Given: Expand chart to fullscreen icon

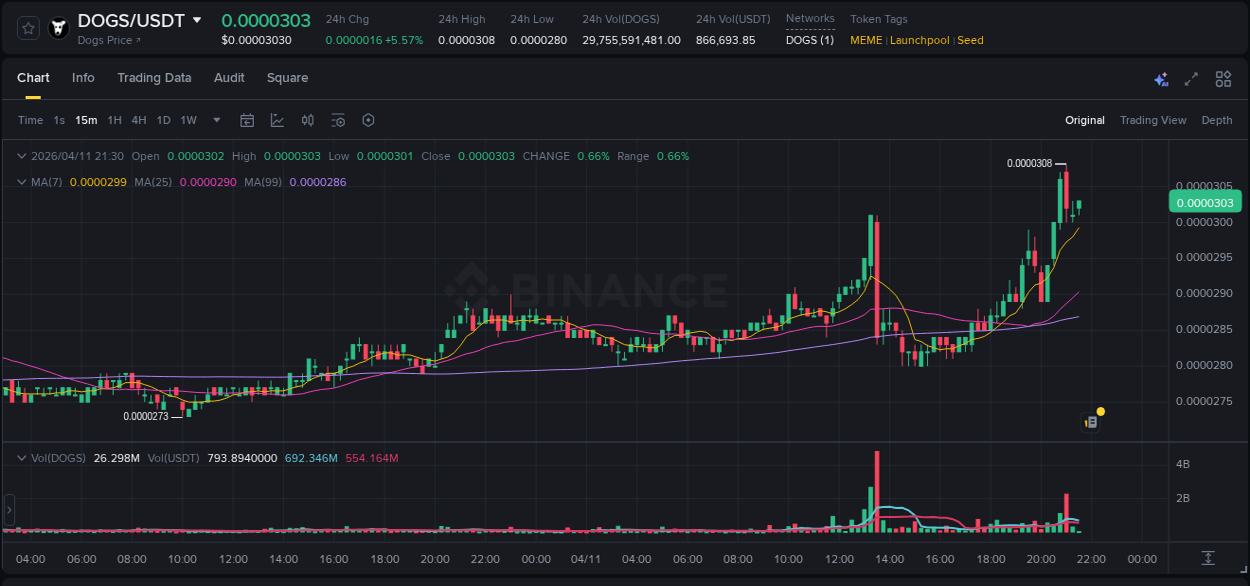Looking at the screenshot, I should [1191, 79].
